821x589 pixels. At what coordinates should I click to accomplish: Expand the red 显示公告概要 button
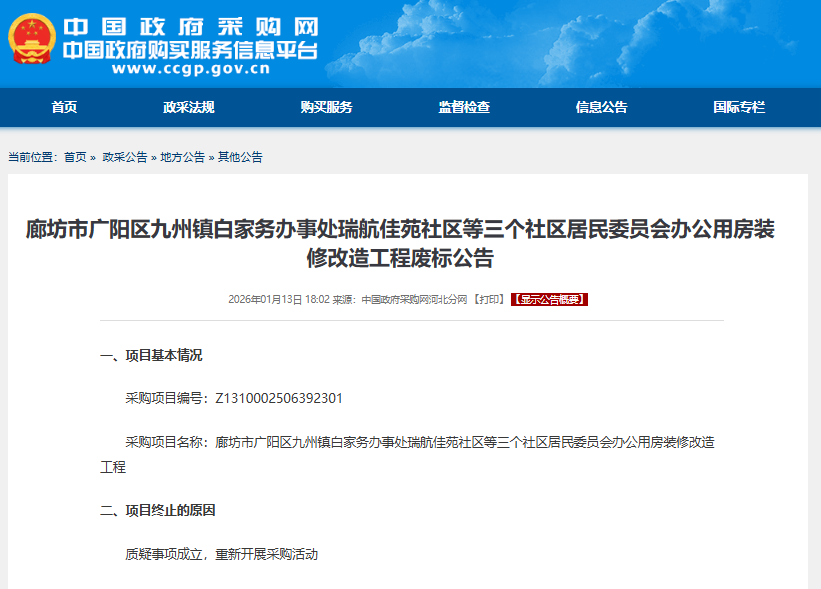point(549,299)
